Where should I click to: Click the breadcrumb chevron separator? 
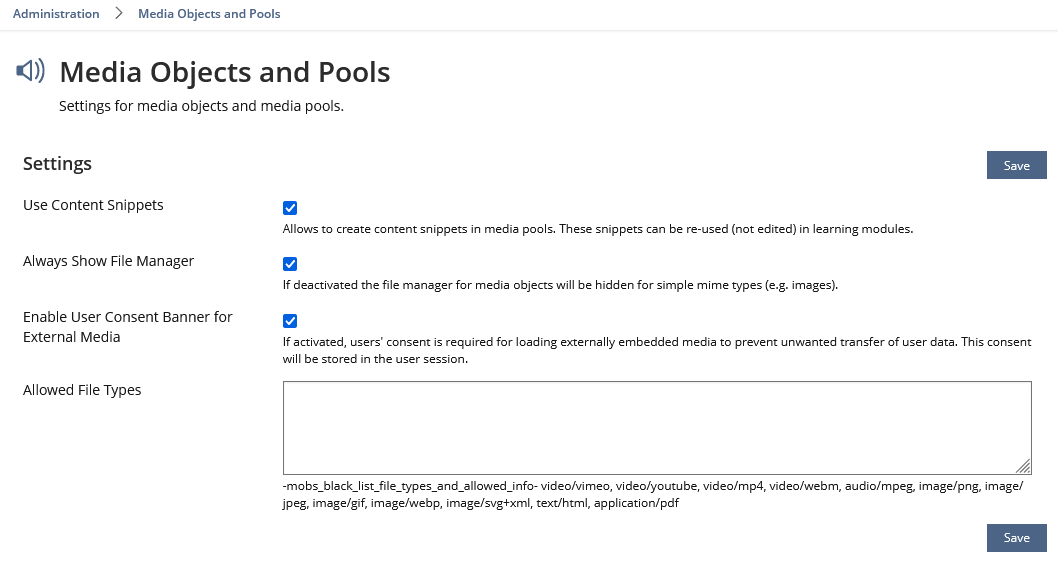[118, 14]
